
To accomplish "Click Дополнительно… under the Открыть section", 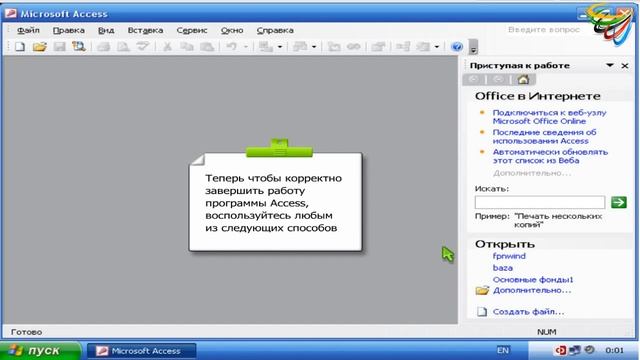I will click(x=532, y=290).
